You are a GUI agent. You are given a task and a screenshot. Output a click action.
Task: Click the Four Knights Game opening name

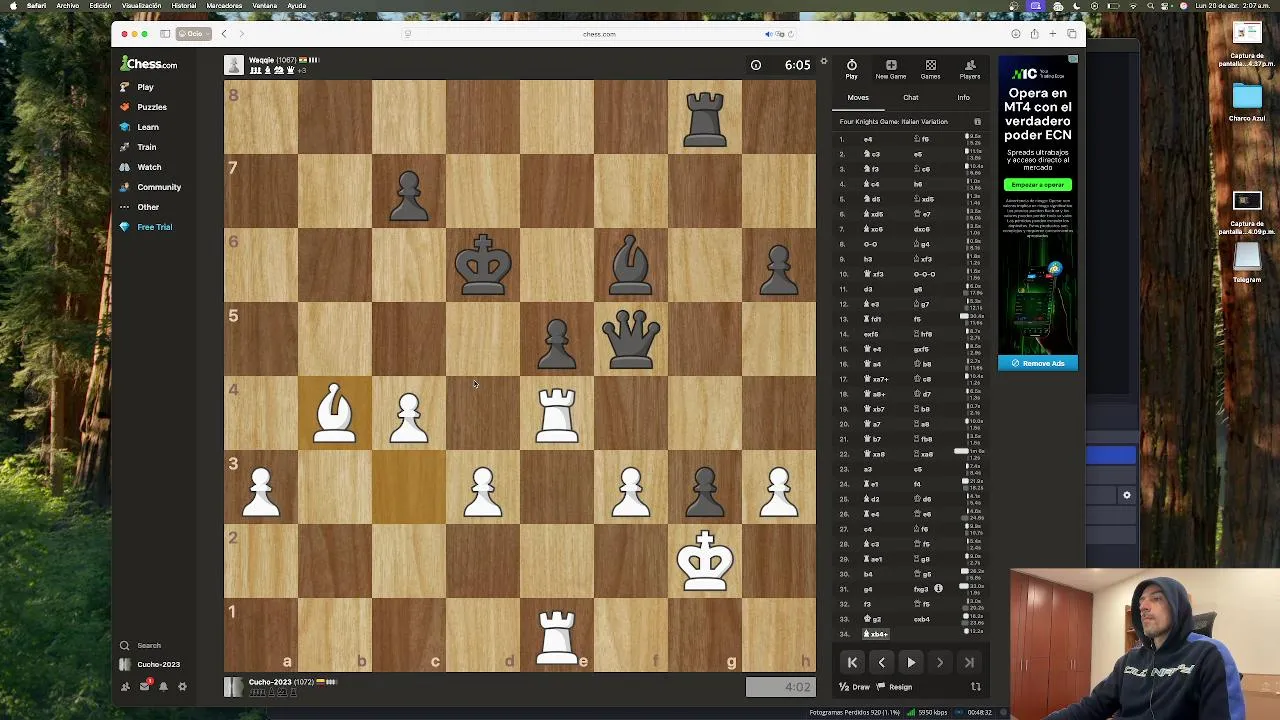tap(893, 122)
